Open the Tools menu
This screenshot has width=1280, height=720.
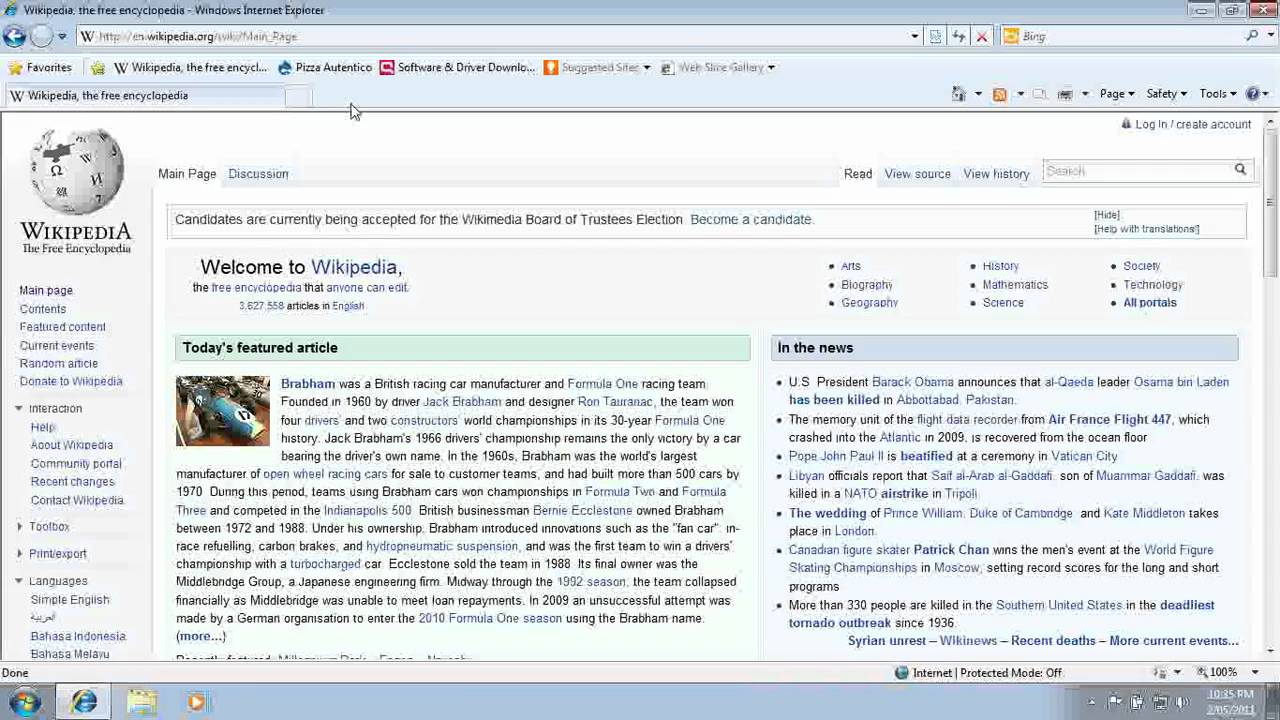click(x=1218, y=93)
